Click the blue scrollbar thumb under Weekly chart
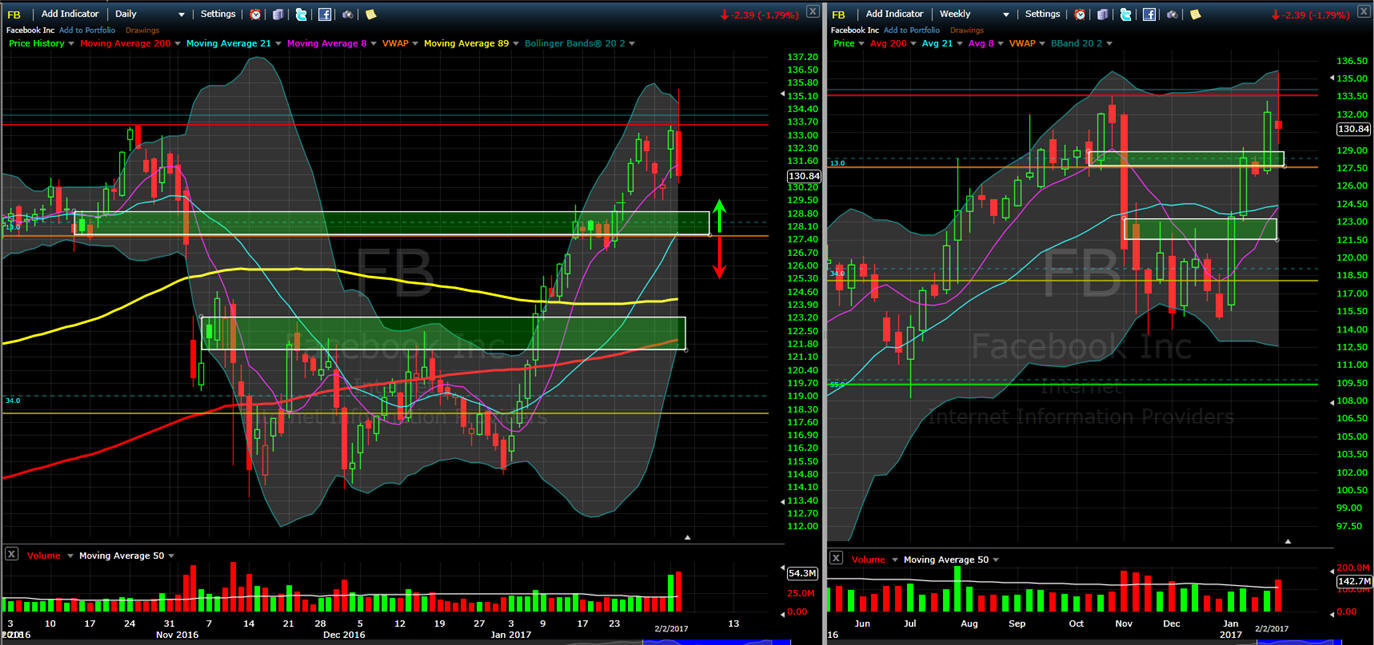1374x645 pixels. click(x=1298, y=643)
